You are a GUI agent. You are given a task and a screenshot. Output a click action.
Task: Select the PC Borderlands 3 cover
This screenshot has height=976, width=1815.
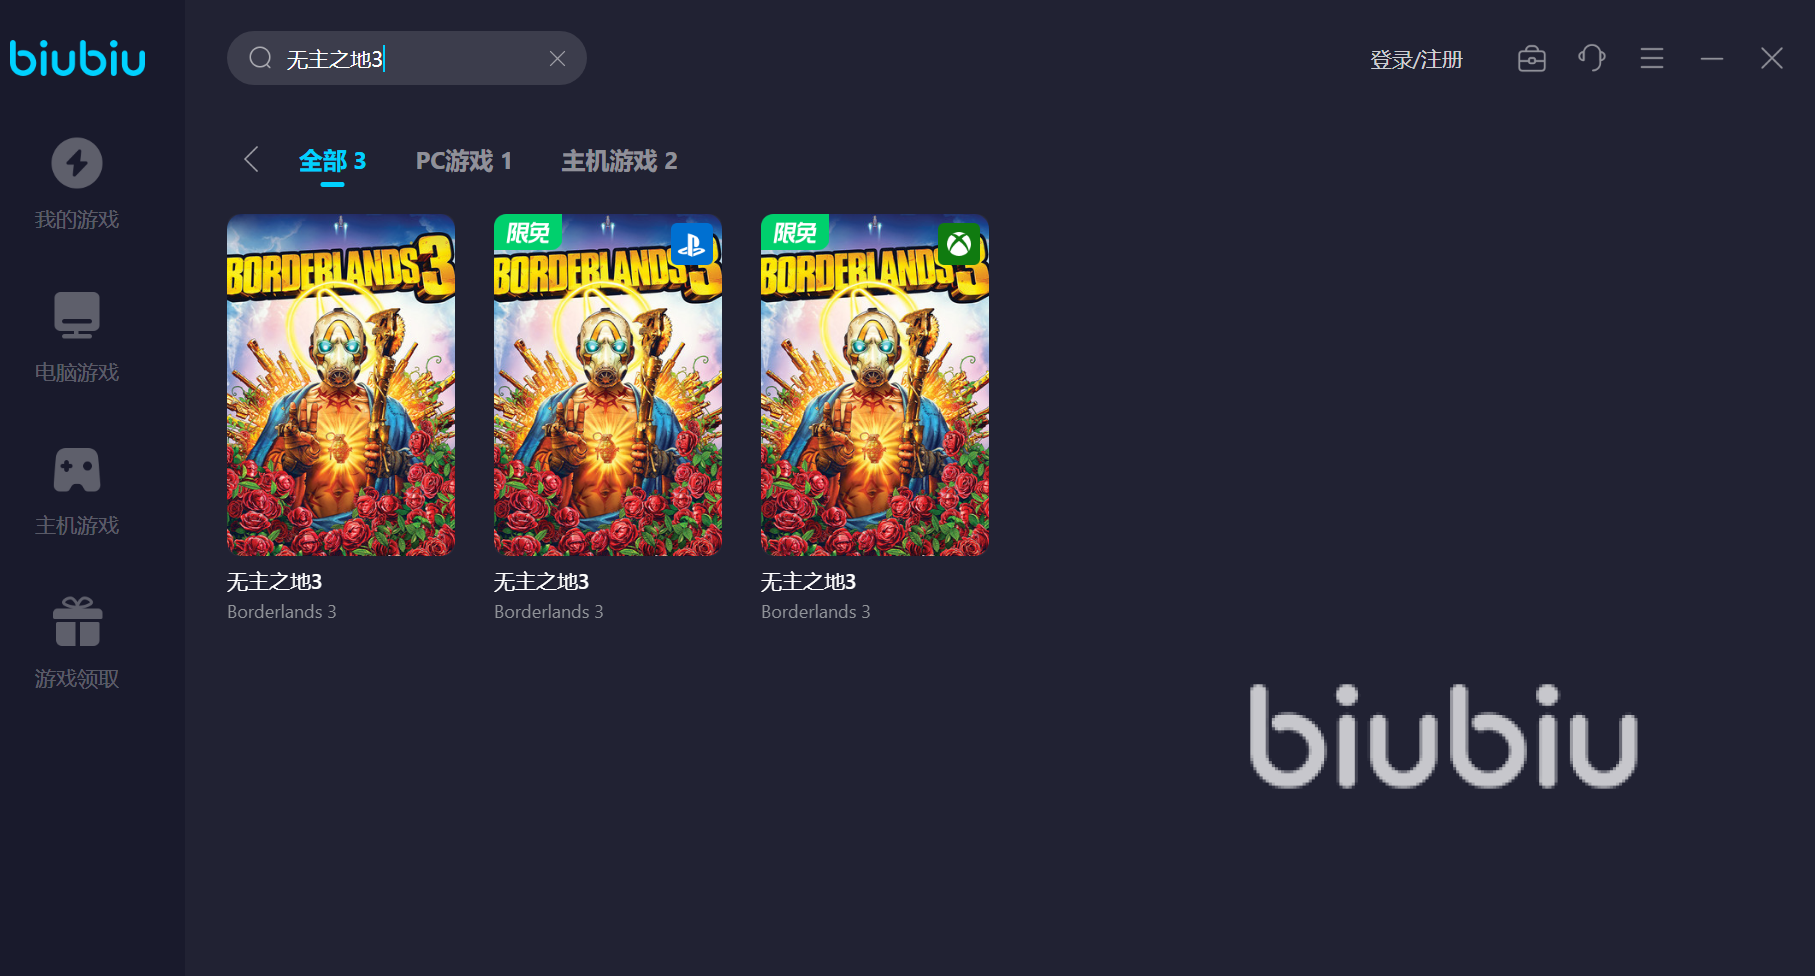pyautogui.click(x=341, y=385)
